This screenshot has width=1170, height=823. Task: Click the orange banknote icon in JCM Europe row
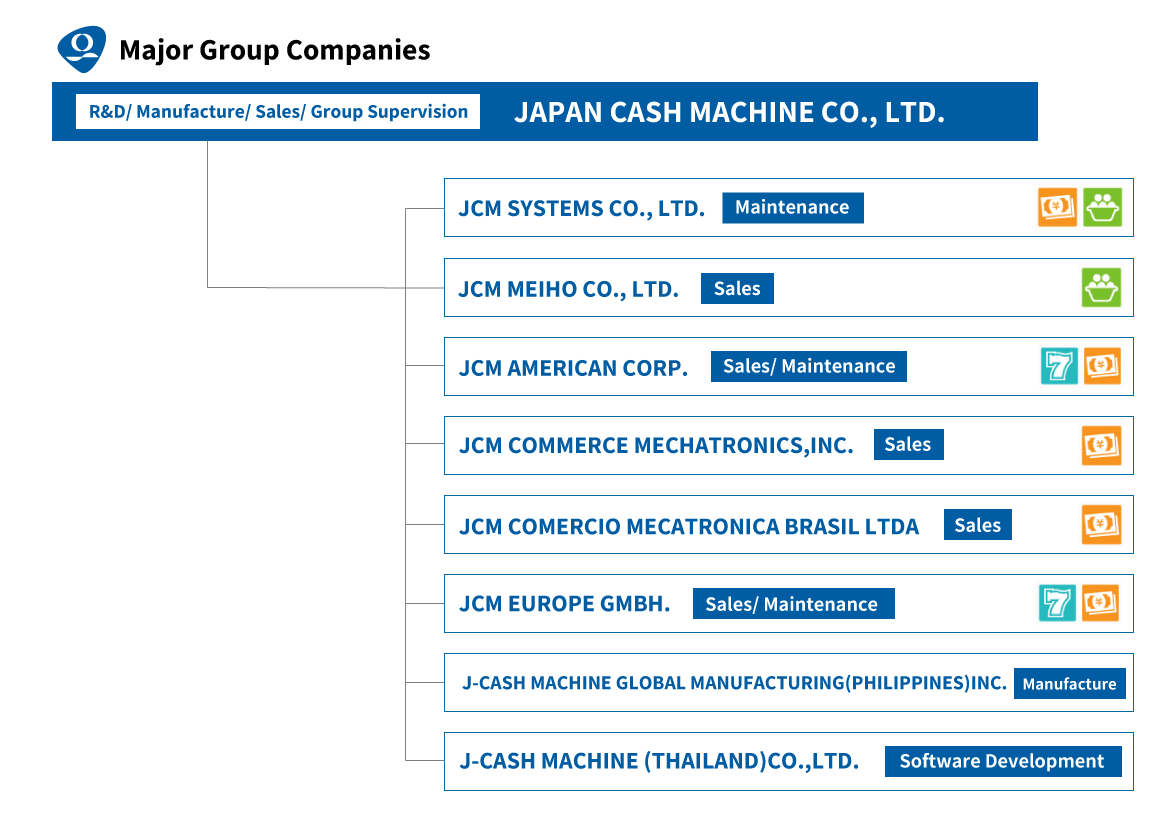(1101, 603)
